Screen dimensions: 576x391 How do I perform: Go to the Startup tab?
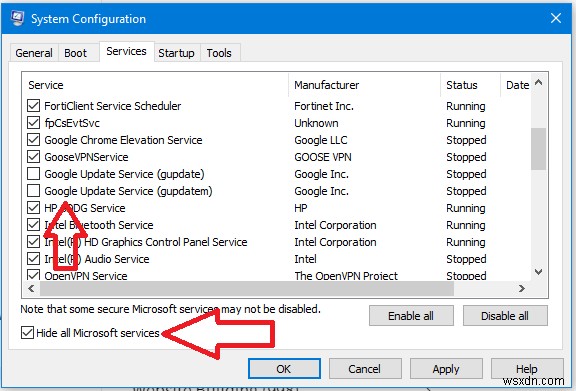(x=176, y=53)
